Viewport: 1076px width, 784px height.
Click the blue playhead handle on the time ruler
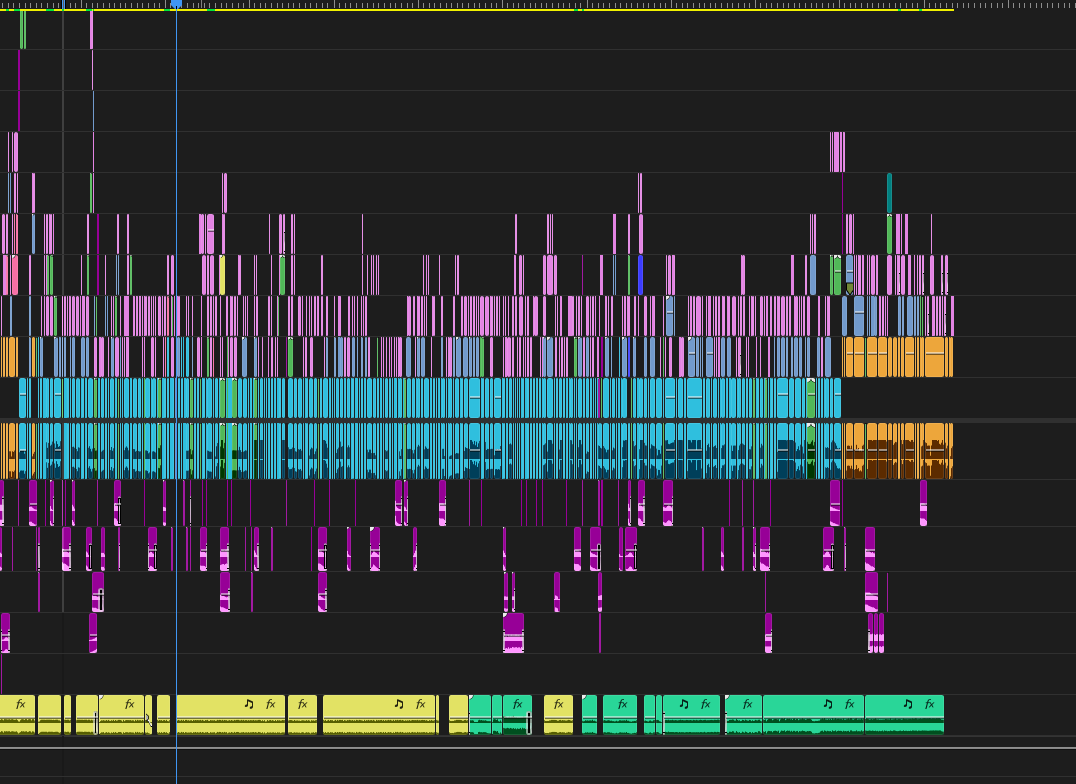(176, 4)
